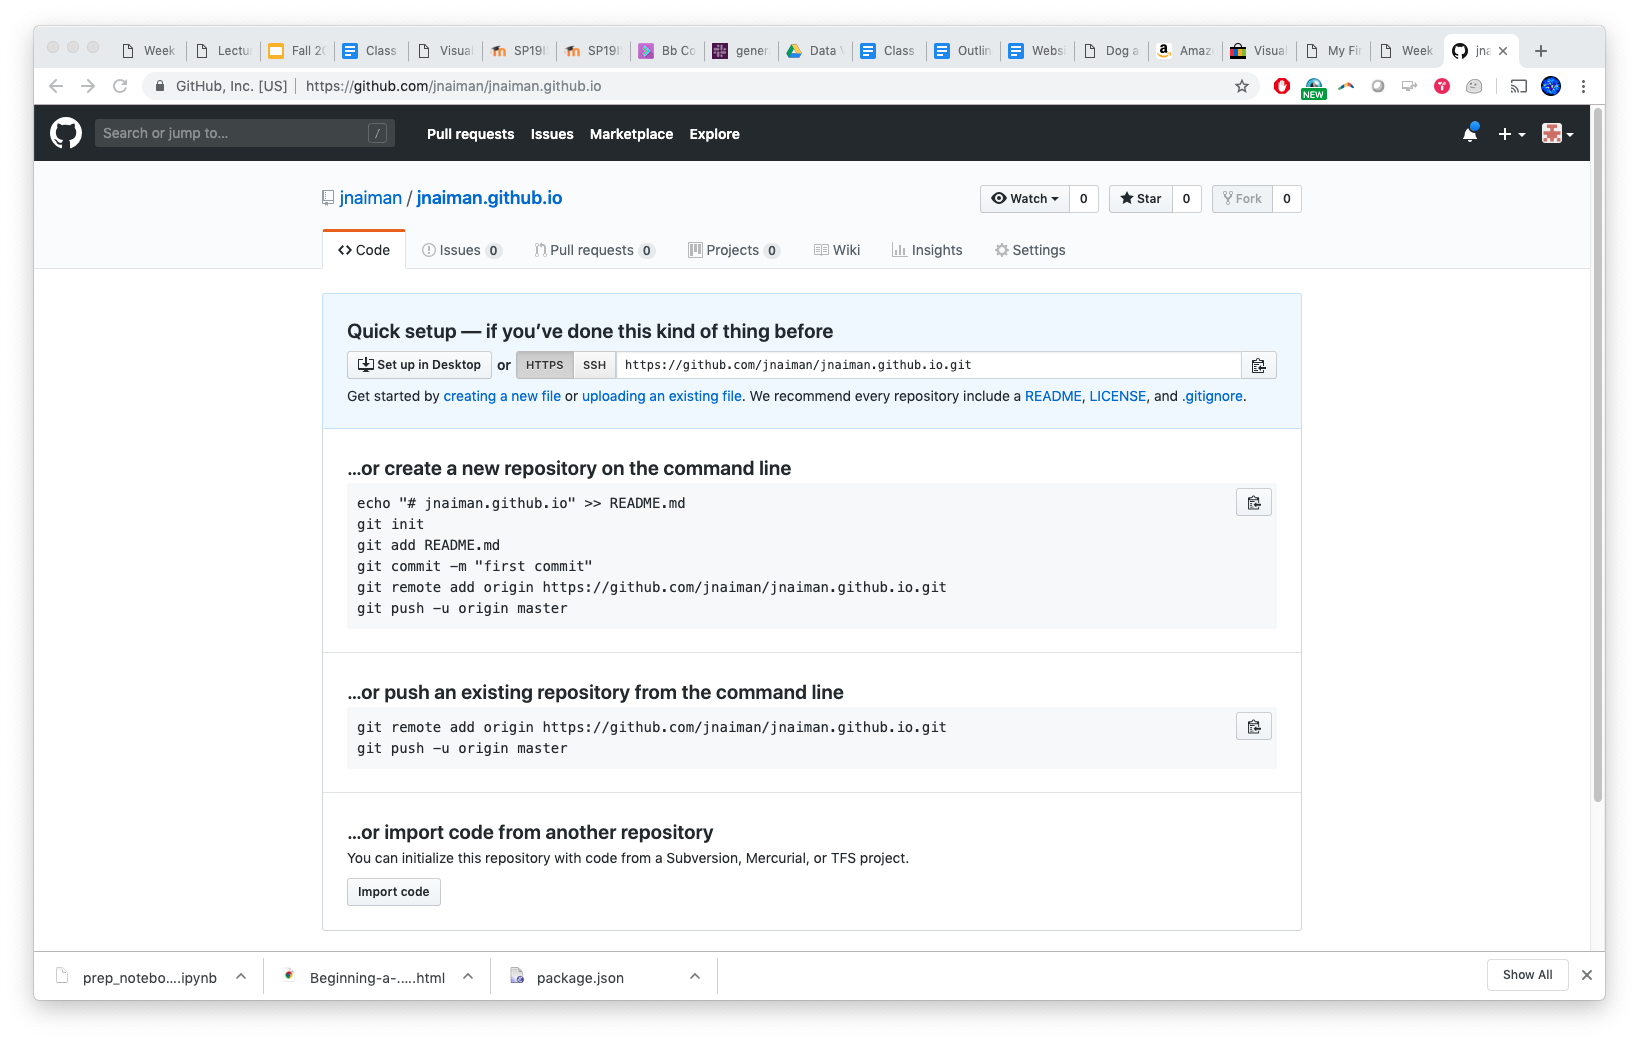This screenshot has width=1639, height=1042.
Task: Click Show All downloads button
Action: click(x=1527, y=975)
